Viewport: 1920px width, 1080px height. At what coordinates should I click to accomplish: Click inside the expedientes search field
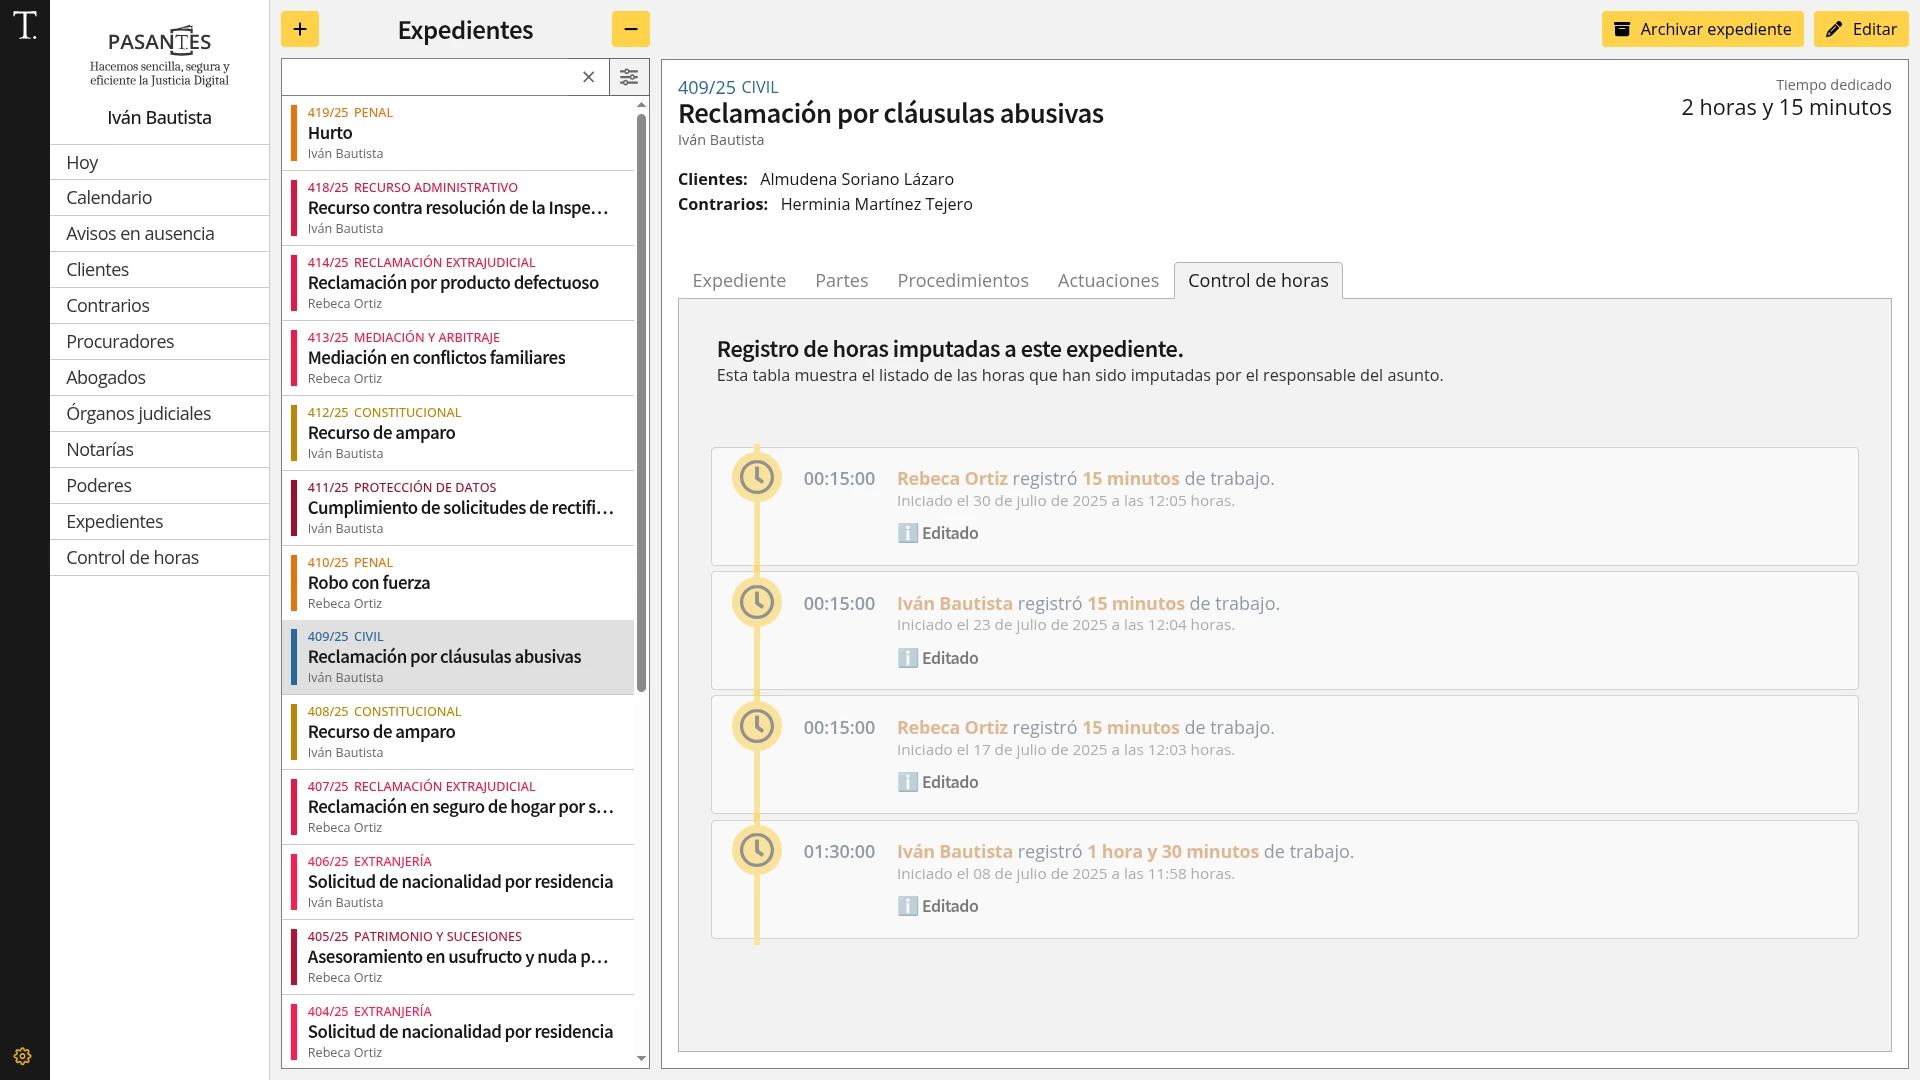click(430, 77)
